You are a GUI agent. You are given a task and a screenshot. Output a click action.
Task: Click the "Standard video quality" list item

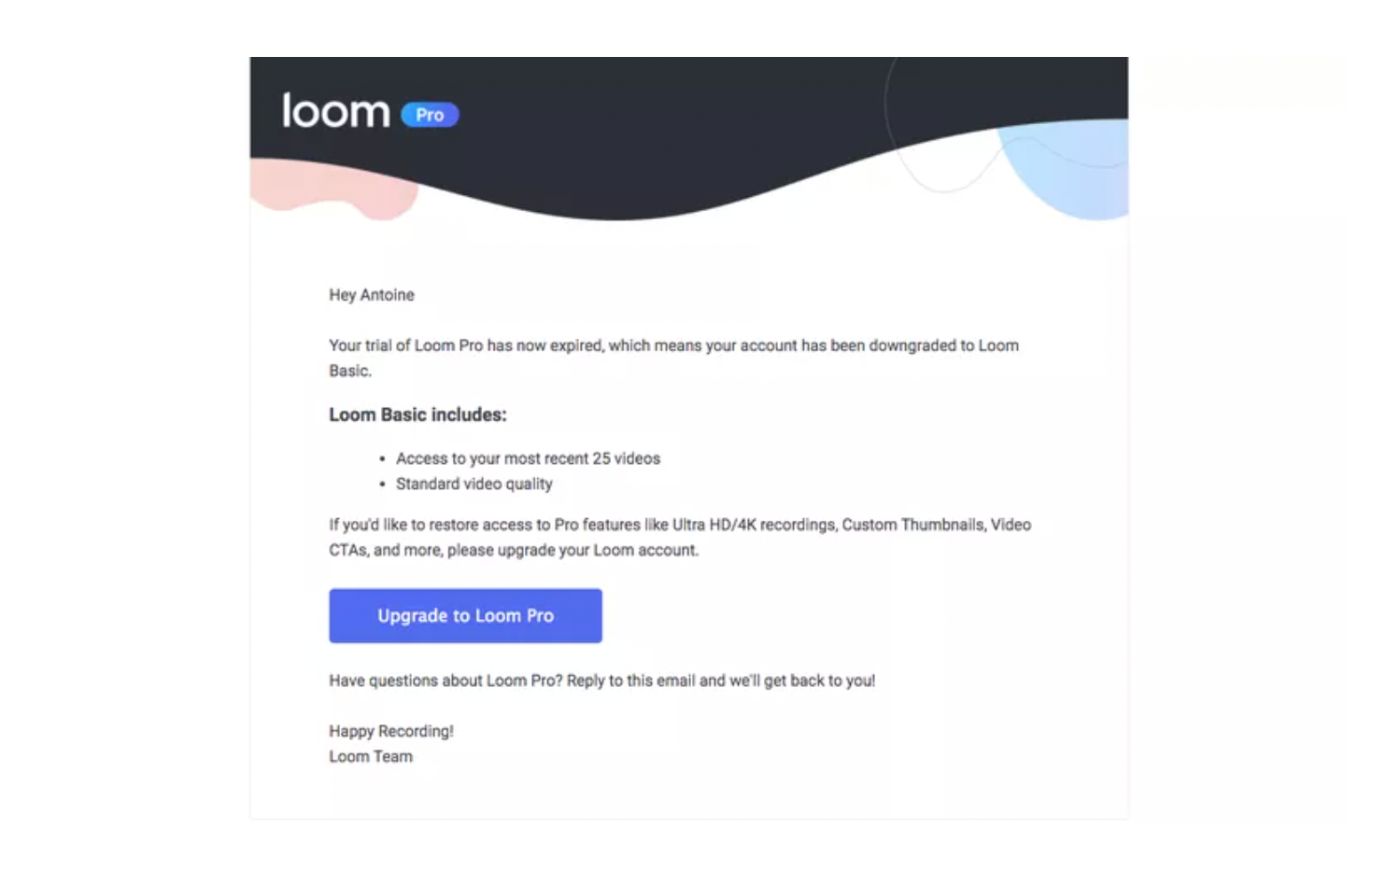tap(474, 484)
